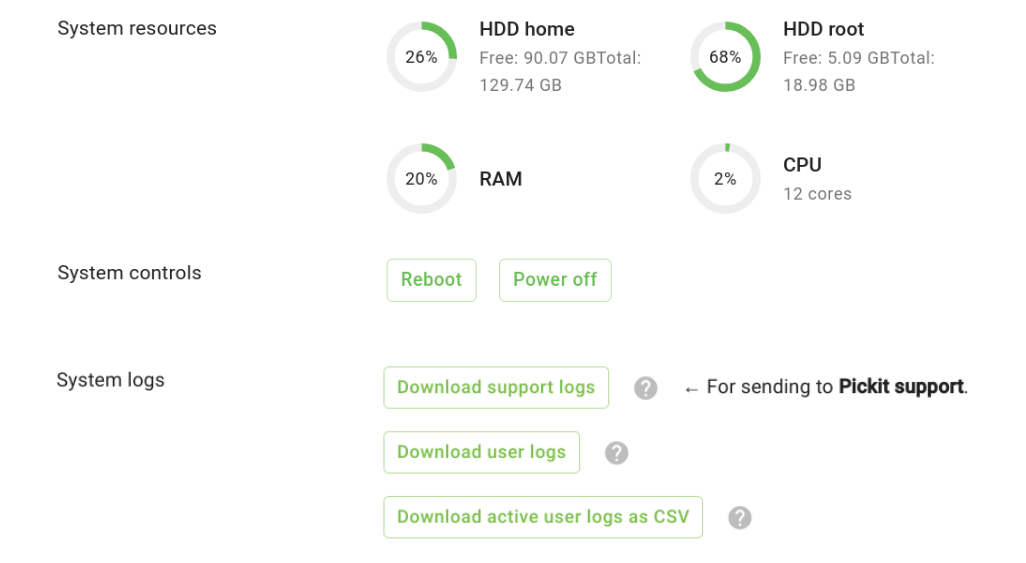This screenshot has width=1026, height=563.
Task: Click Download user logs button
Action: [x=481, y=452]
